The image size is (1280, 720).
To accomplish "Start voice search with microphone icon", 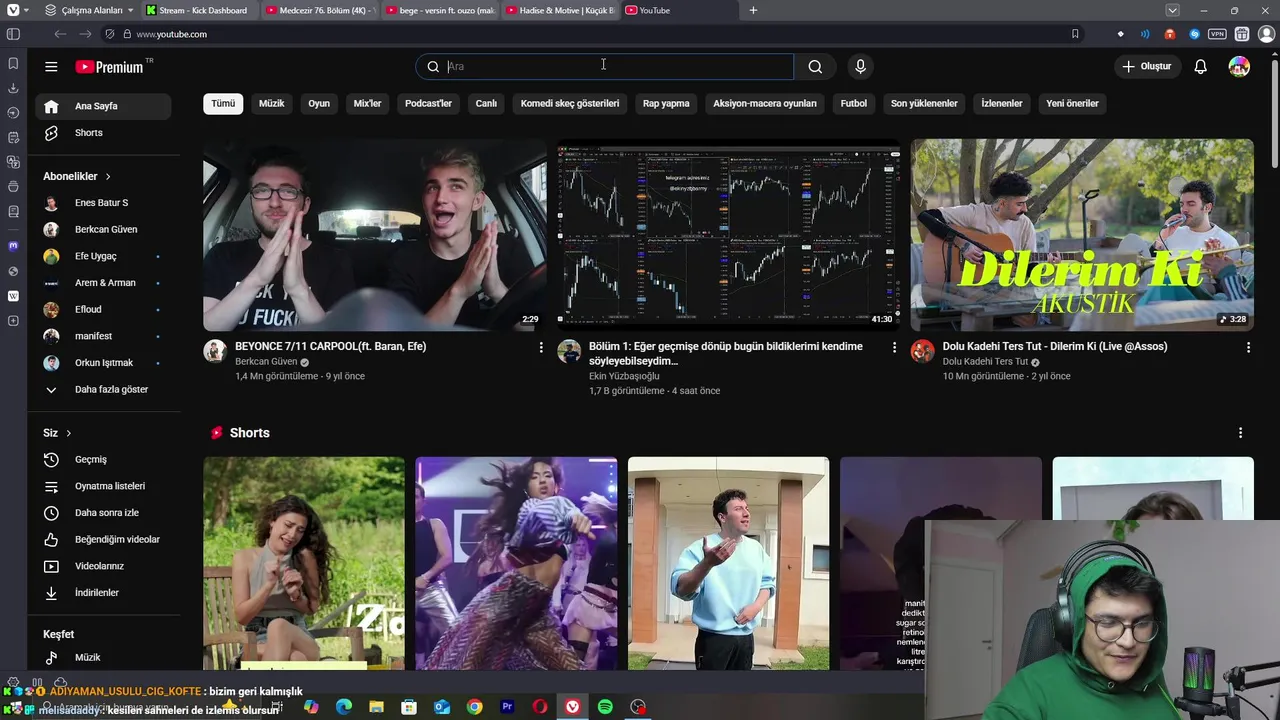I will 860,67.
